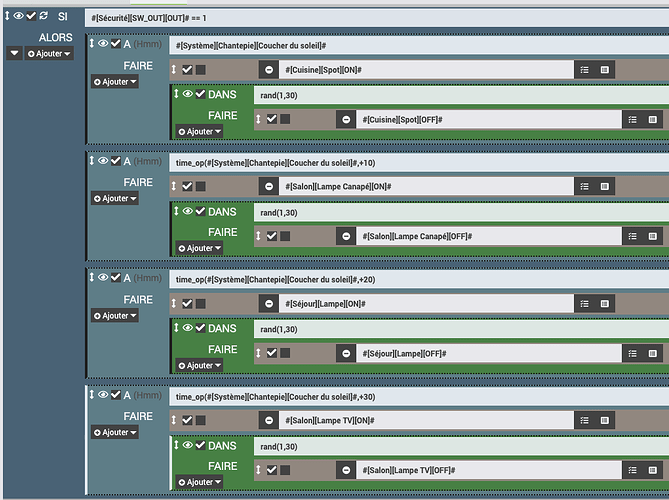Edit the time_op +30 expression field
The image size is (669, 500).
tap(419, 397)
